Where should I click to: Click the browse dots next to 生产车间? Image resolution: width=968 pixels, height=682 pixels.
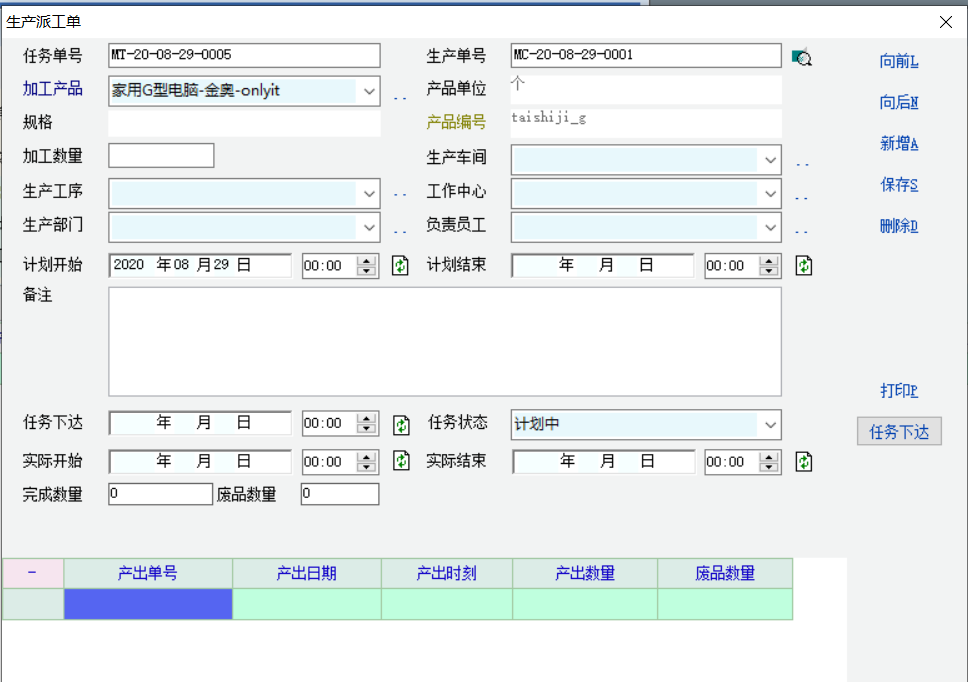point(802,164)
